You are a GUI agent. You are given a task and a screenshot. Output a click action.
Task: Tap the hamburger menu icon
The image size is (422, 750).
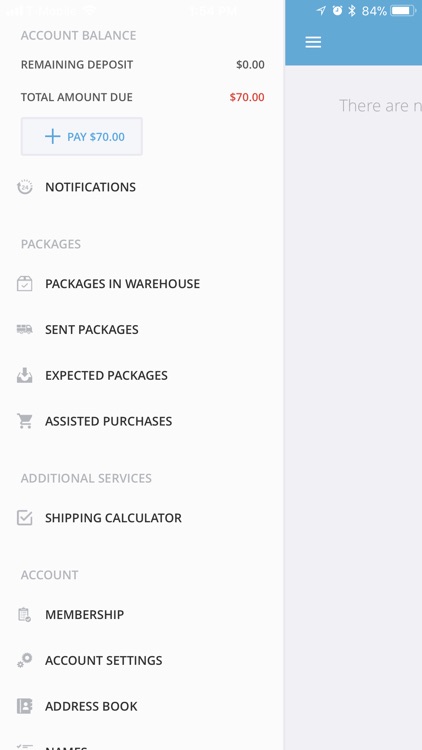tap(313, 42)
